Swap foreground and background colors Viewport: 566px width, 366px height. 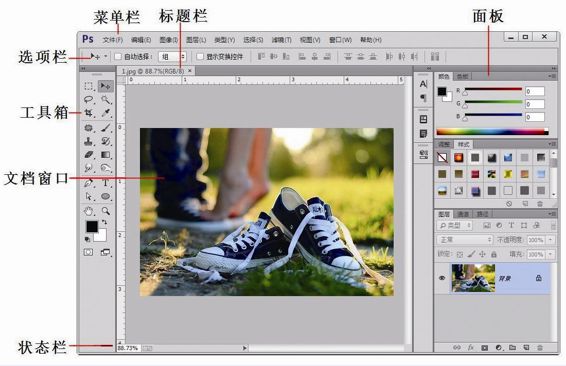point(104,222)
